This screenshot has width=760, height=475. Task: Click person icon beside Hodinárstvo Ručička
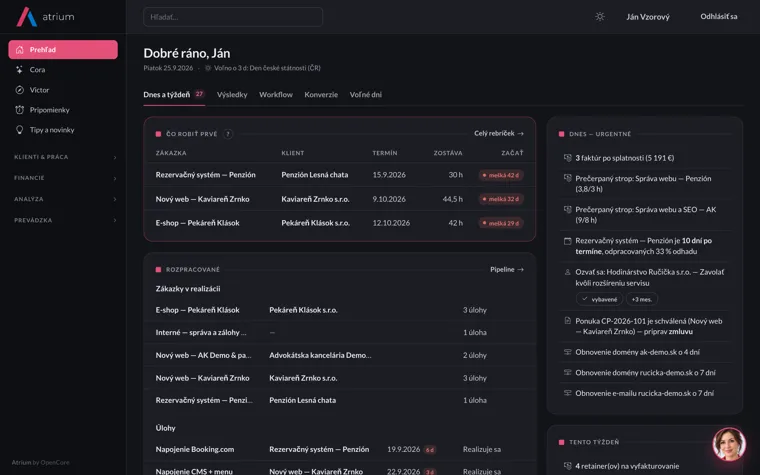568,272
